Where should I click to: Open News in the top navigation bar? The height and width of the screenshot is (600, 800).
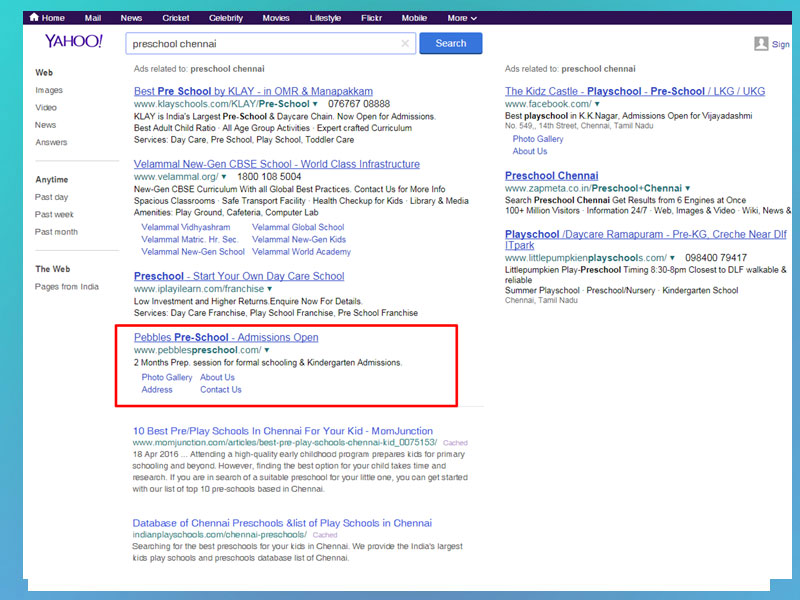(x=131, y=18)
